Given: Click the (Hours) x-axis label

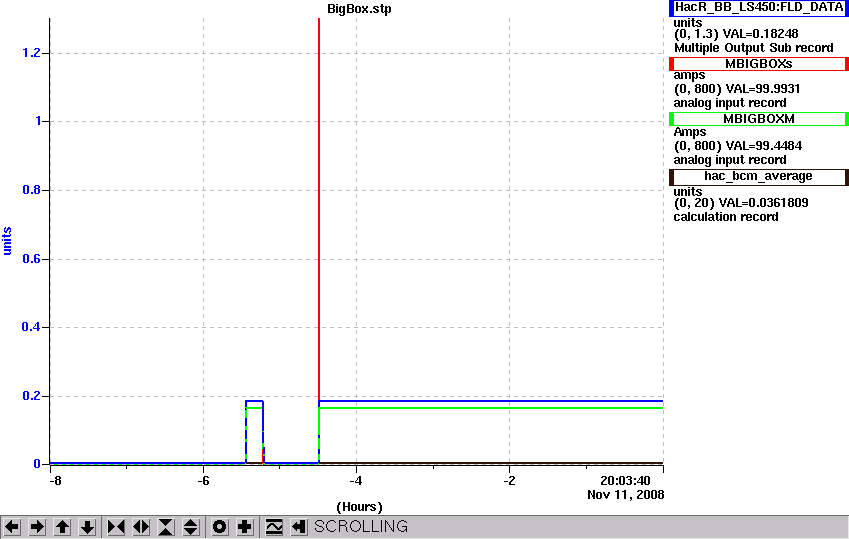Looking at the screenshot, I should tap(360, 507).
